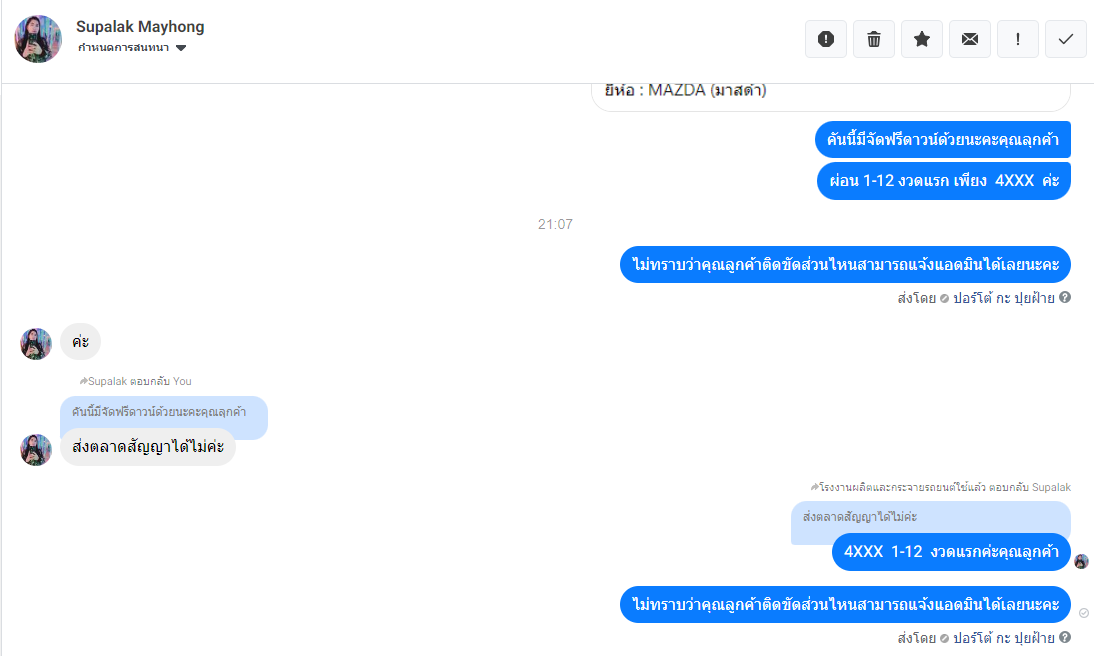This screenshot has height=656, width=1094.
Task: Open the กำหนดการสนทนา dropdown arrow
Action: [x=181, y=48]
